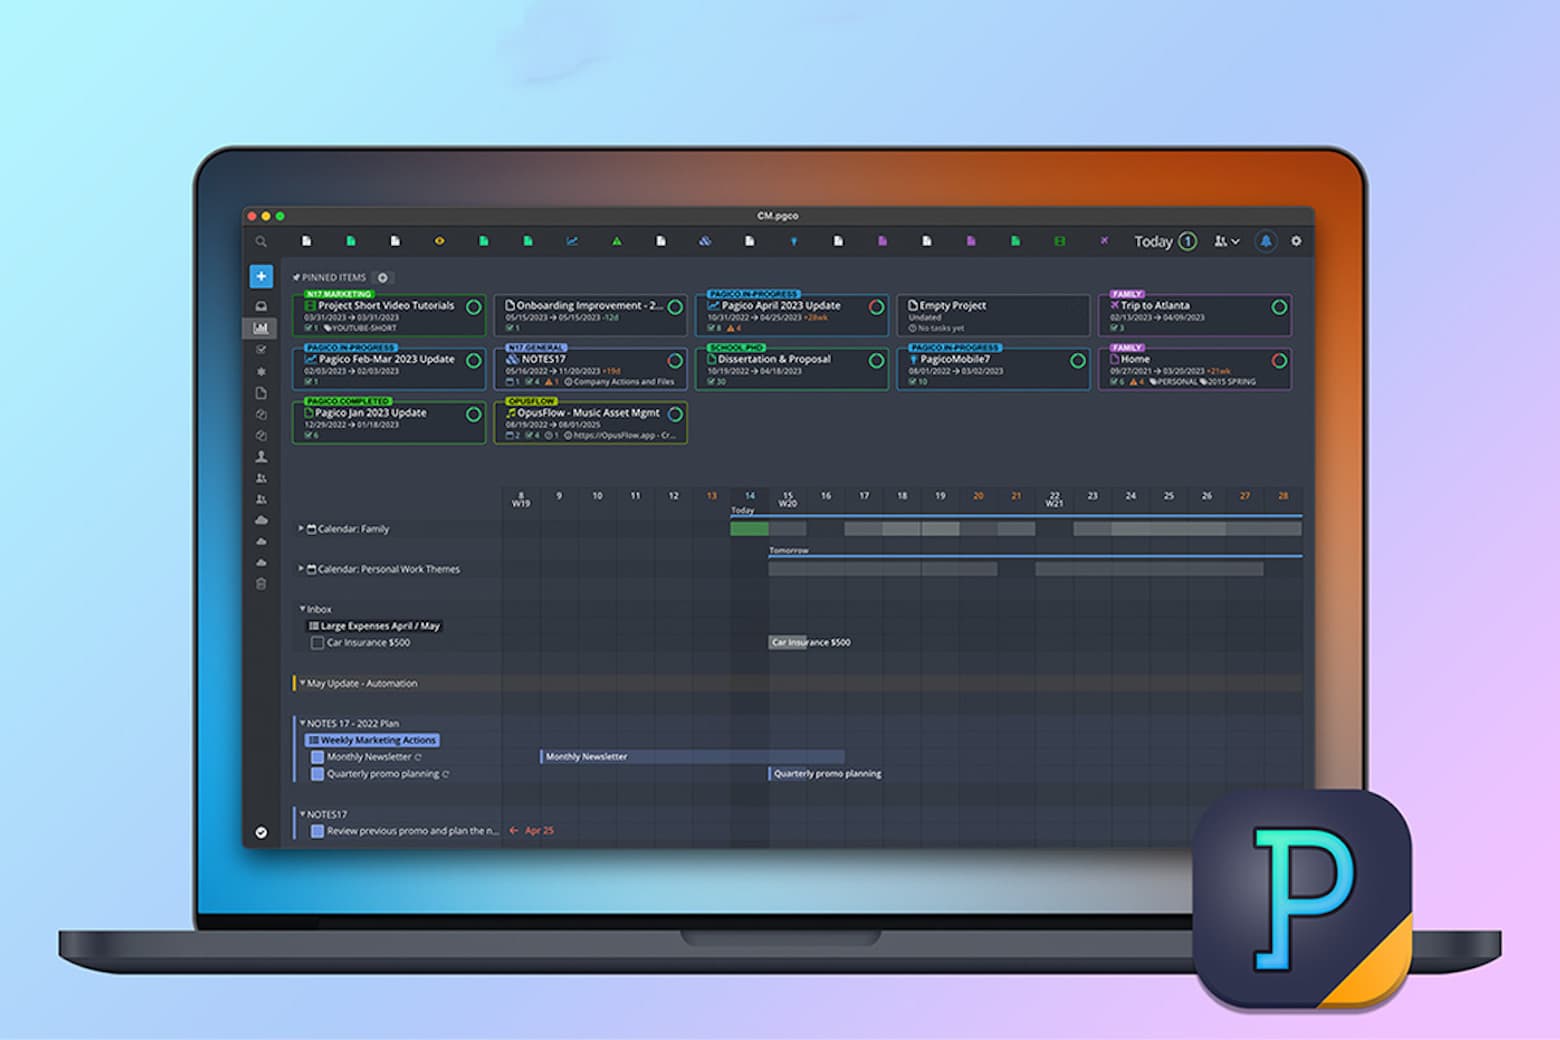Viewport: 1560px width, 1040px height.
Task: Click the progress ring on the NOTES17 card
Action: [675, 361]
